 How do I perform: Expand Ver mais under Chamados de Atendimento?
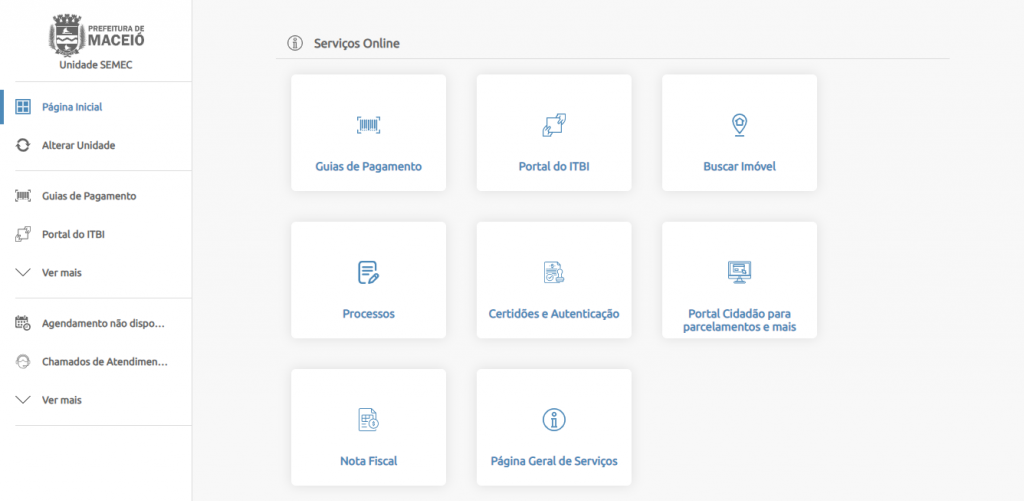[x=49, y=400]
